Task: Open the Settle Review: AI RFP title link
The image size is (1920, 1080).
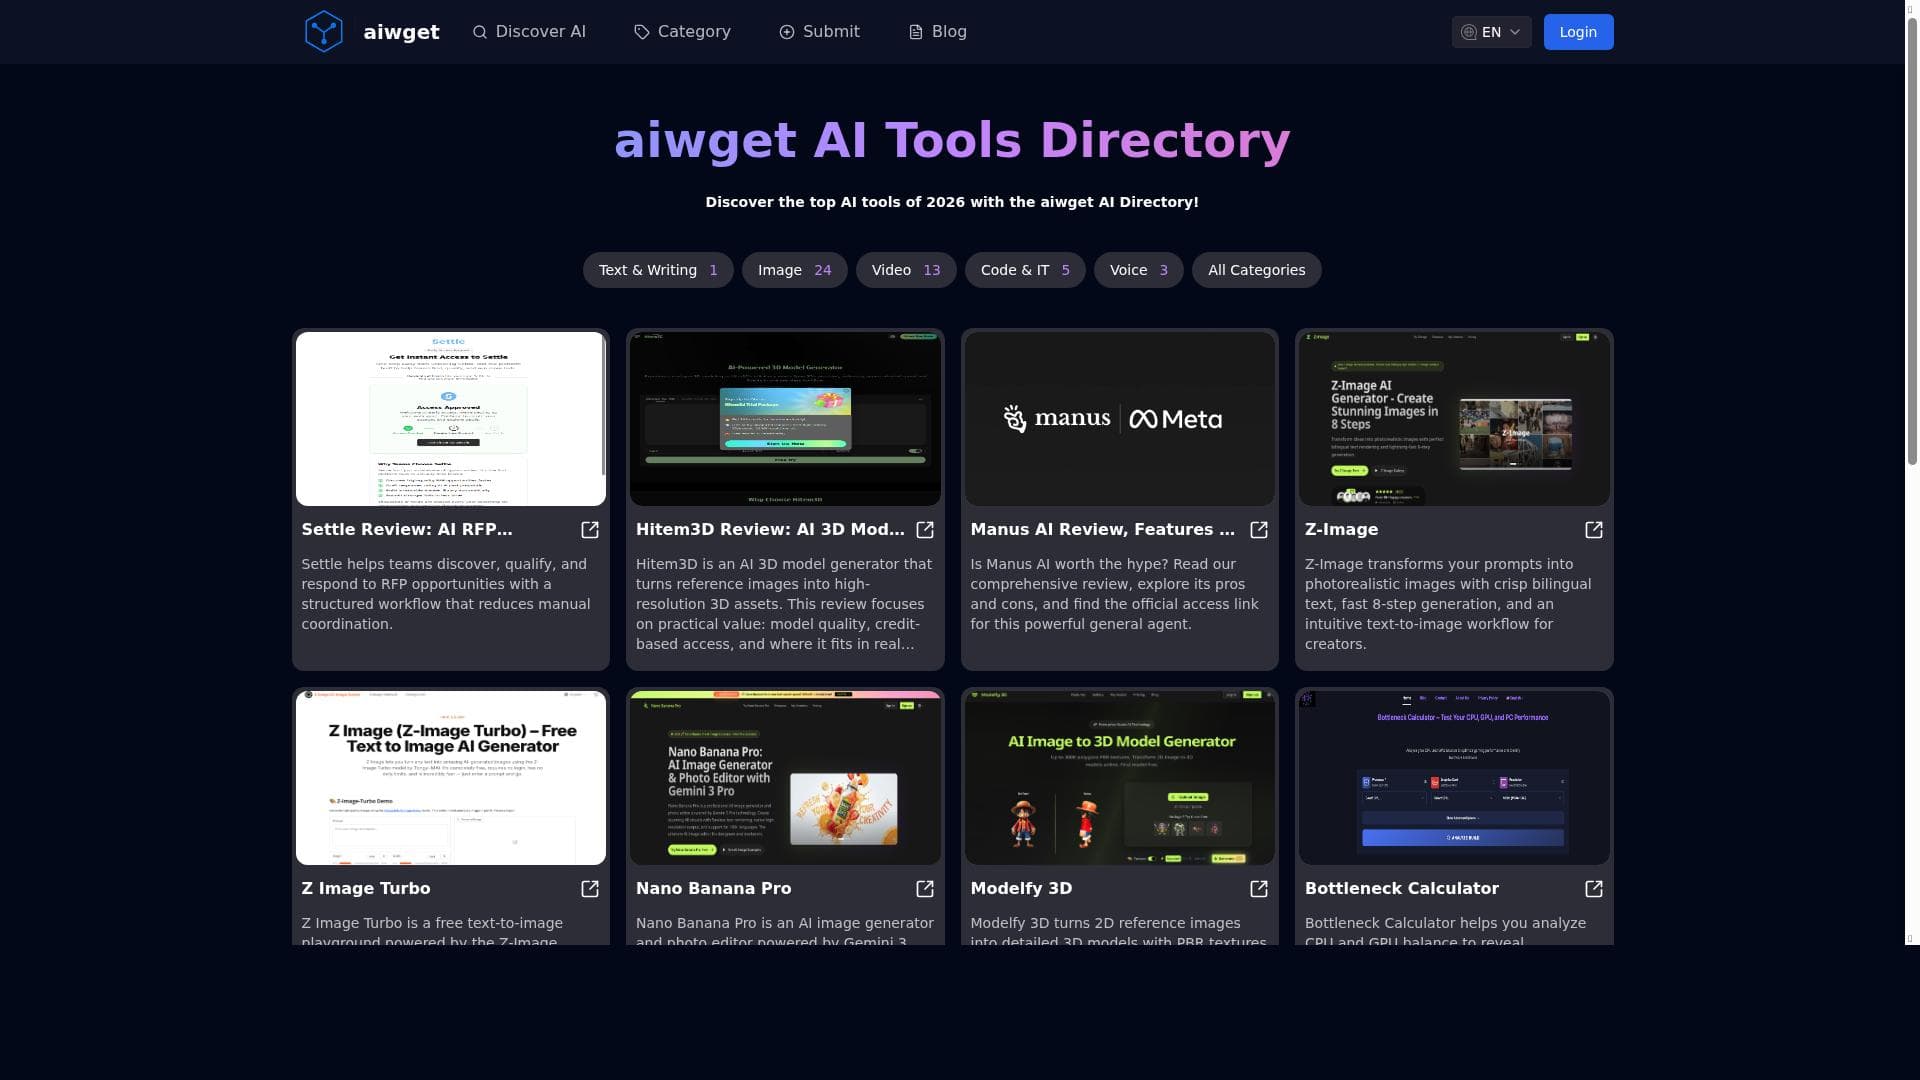Action: pos(407,530)
